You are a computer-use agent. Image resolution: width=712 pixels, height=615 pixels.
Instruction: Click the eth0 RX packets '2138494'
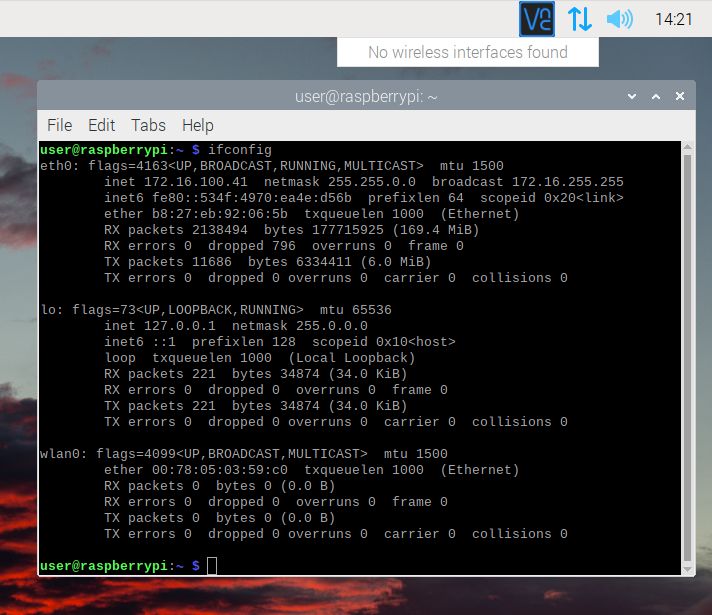[x=220, y=230]
